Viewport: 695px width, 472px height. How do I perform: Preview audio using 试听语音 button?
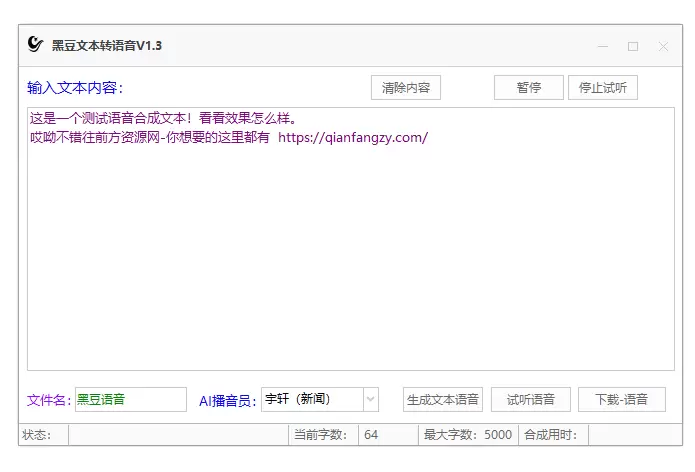[531, 399]
